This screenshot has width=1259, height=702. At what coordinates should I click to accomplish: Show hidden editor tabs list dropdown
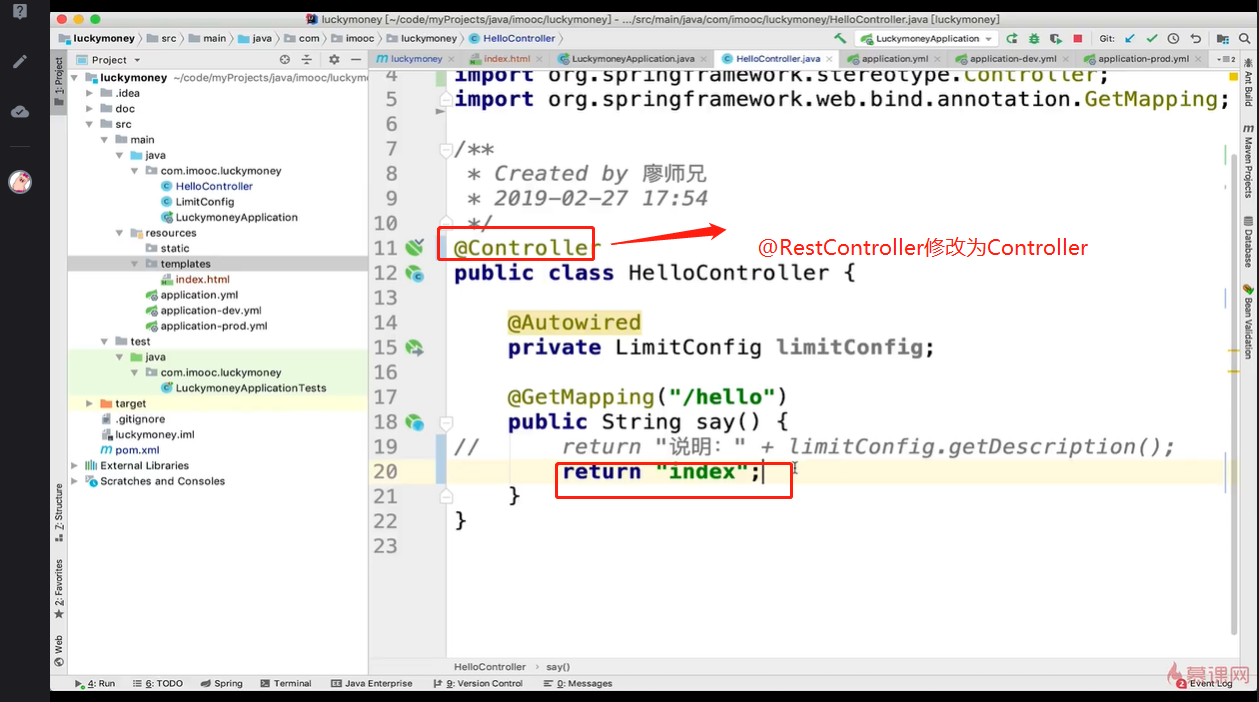[x=1227, y=59]
